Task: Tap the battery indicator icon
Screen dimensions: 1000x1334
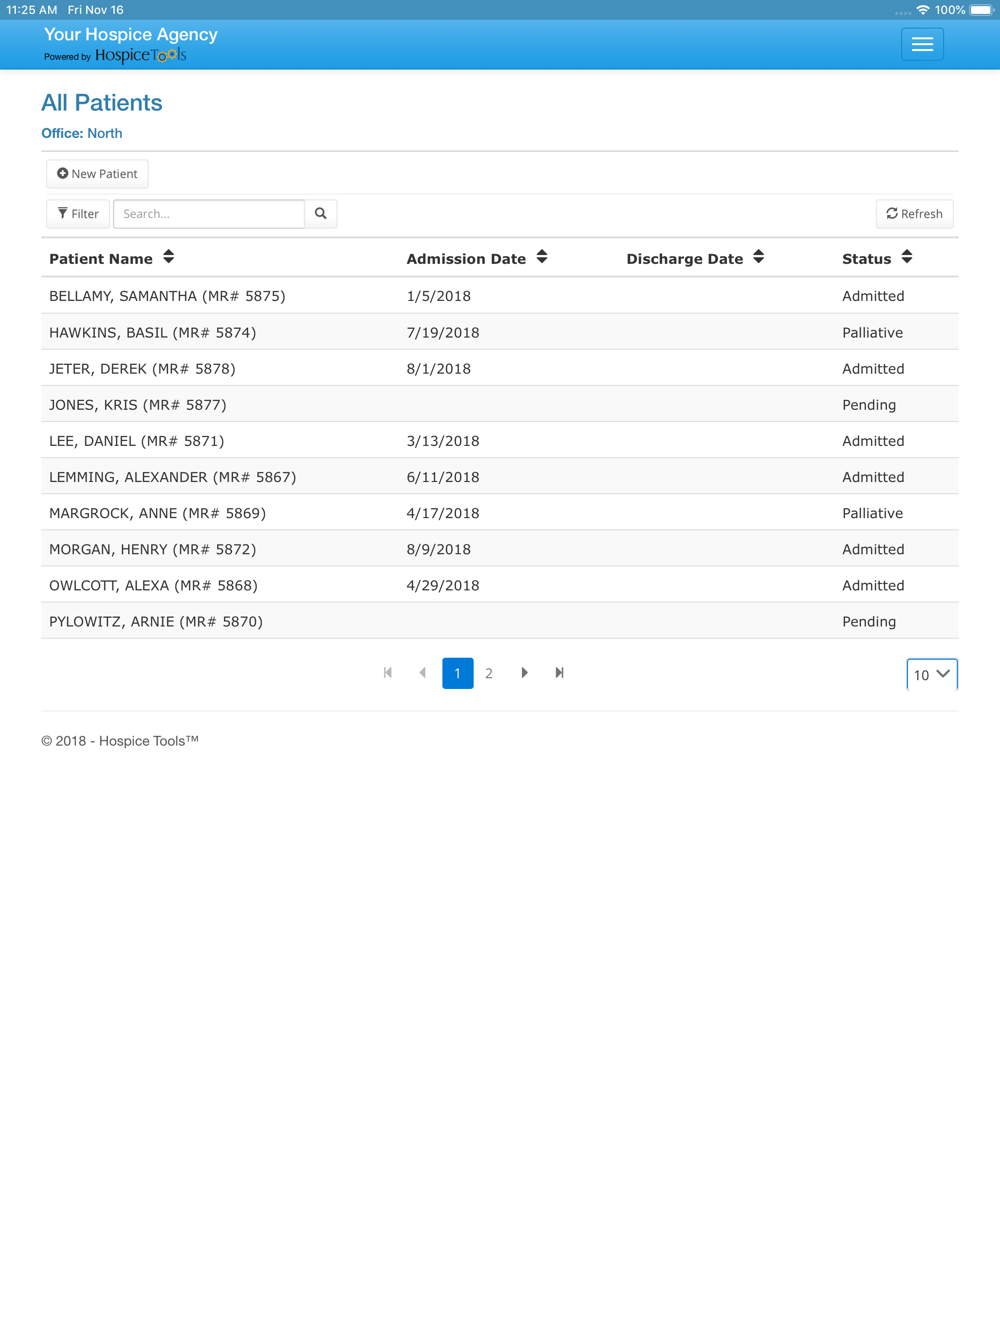Action: coord(982,10)
